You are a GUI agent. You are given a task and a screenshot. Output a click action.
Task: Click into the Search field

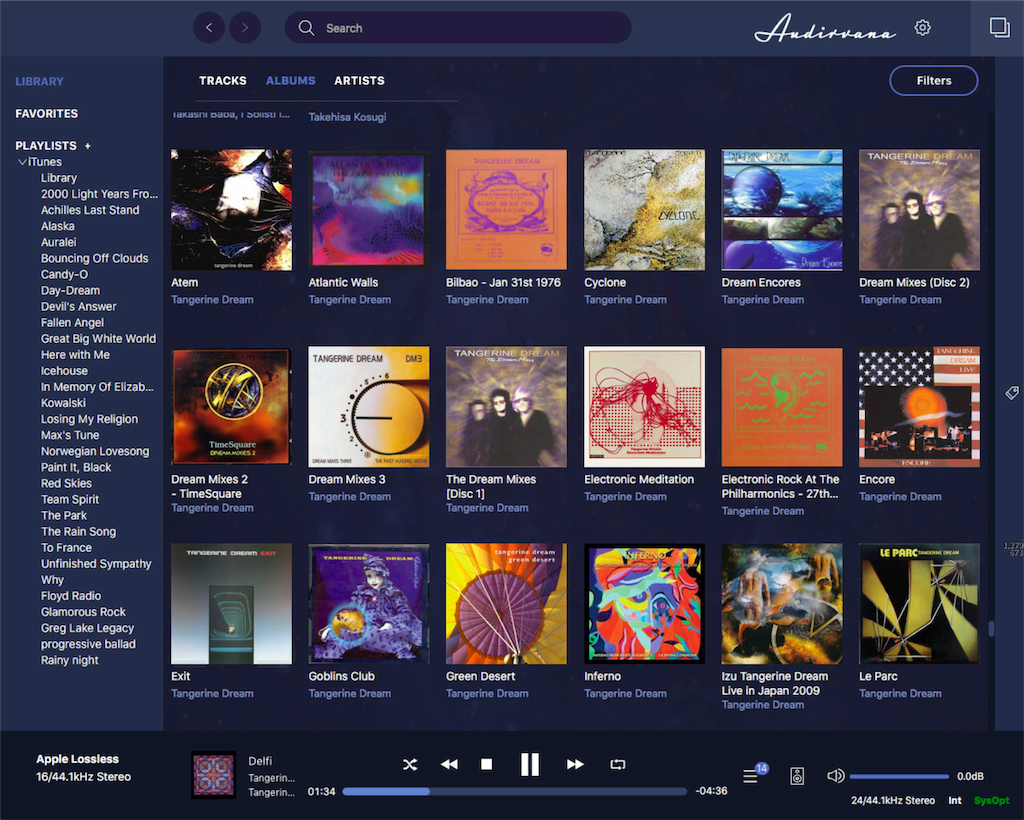point(458,27)
